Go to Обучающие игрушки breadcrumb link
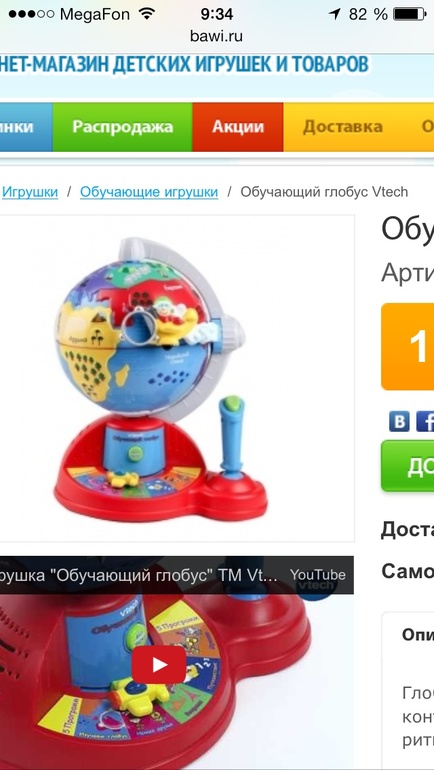Viewport: 434px width, 770px height. (149, 192)
